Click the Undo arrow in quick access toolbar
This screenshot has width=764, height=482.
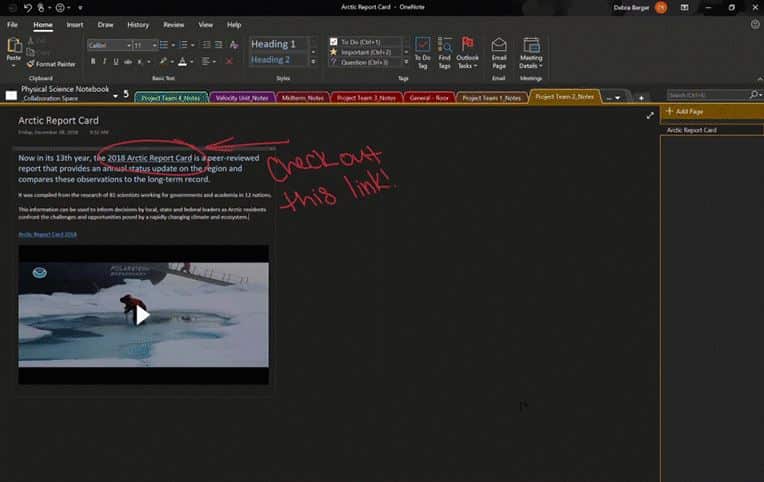tap(28, 7)
